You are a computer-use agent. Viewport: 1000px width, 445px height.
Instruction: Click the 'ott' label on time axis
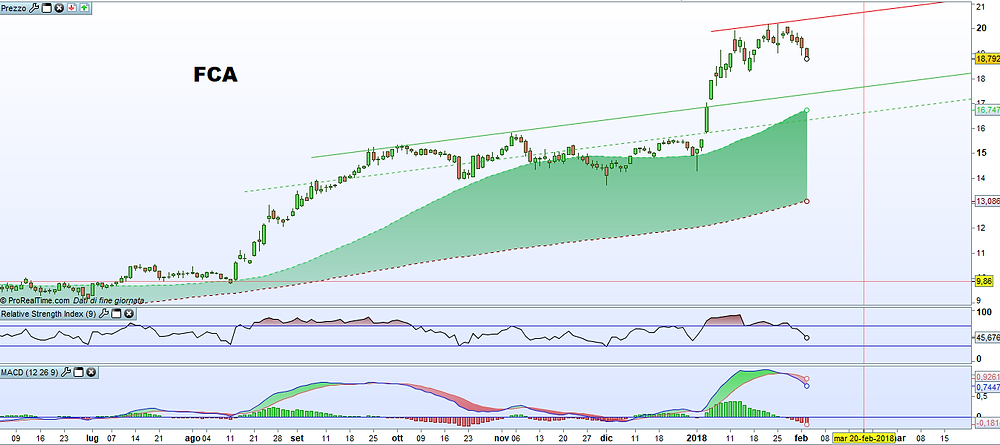pyautogui.click(x=397, y=439)
